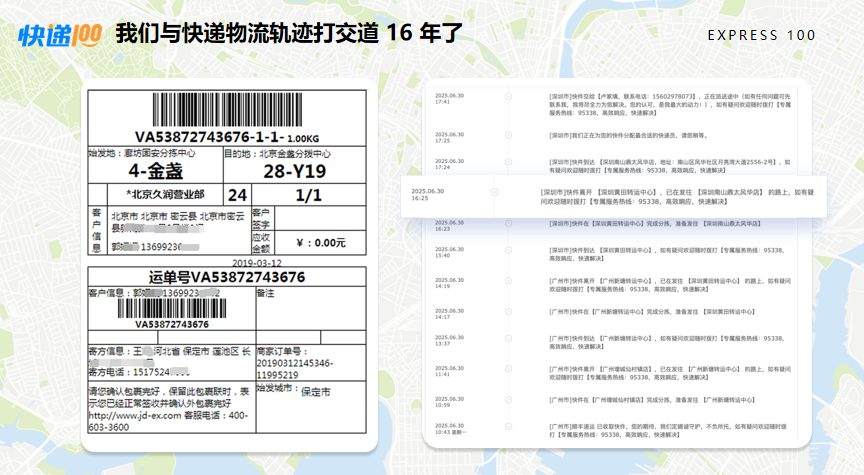Click the large barcode at top of waybill
This screenshot has height=475, width=864.
pos(227,110)
